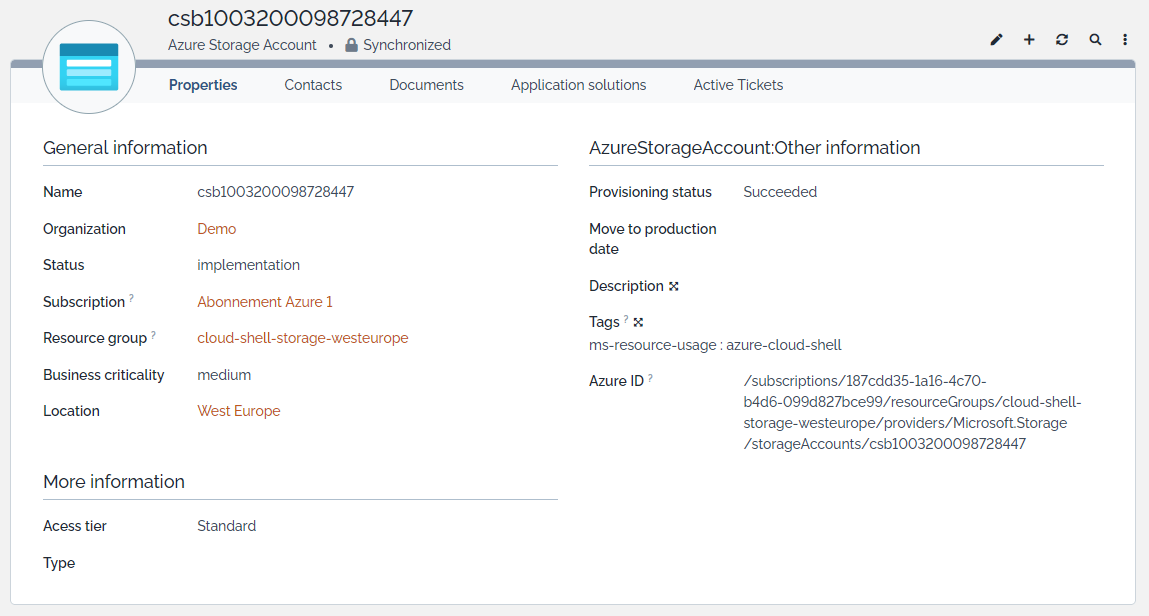Click the pencil edit icon

click(996, 40)
